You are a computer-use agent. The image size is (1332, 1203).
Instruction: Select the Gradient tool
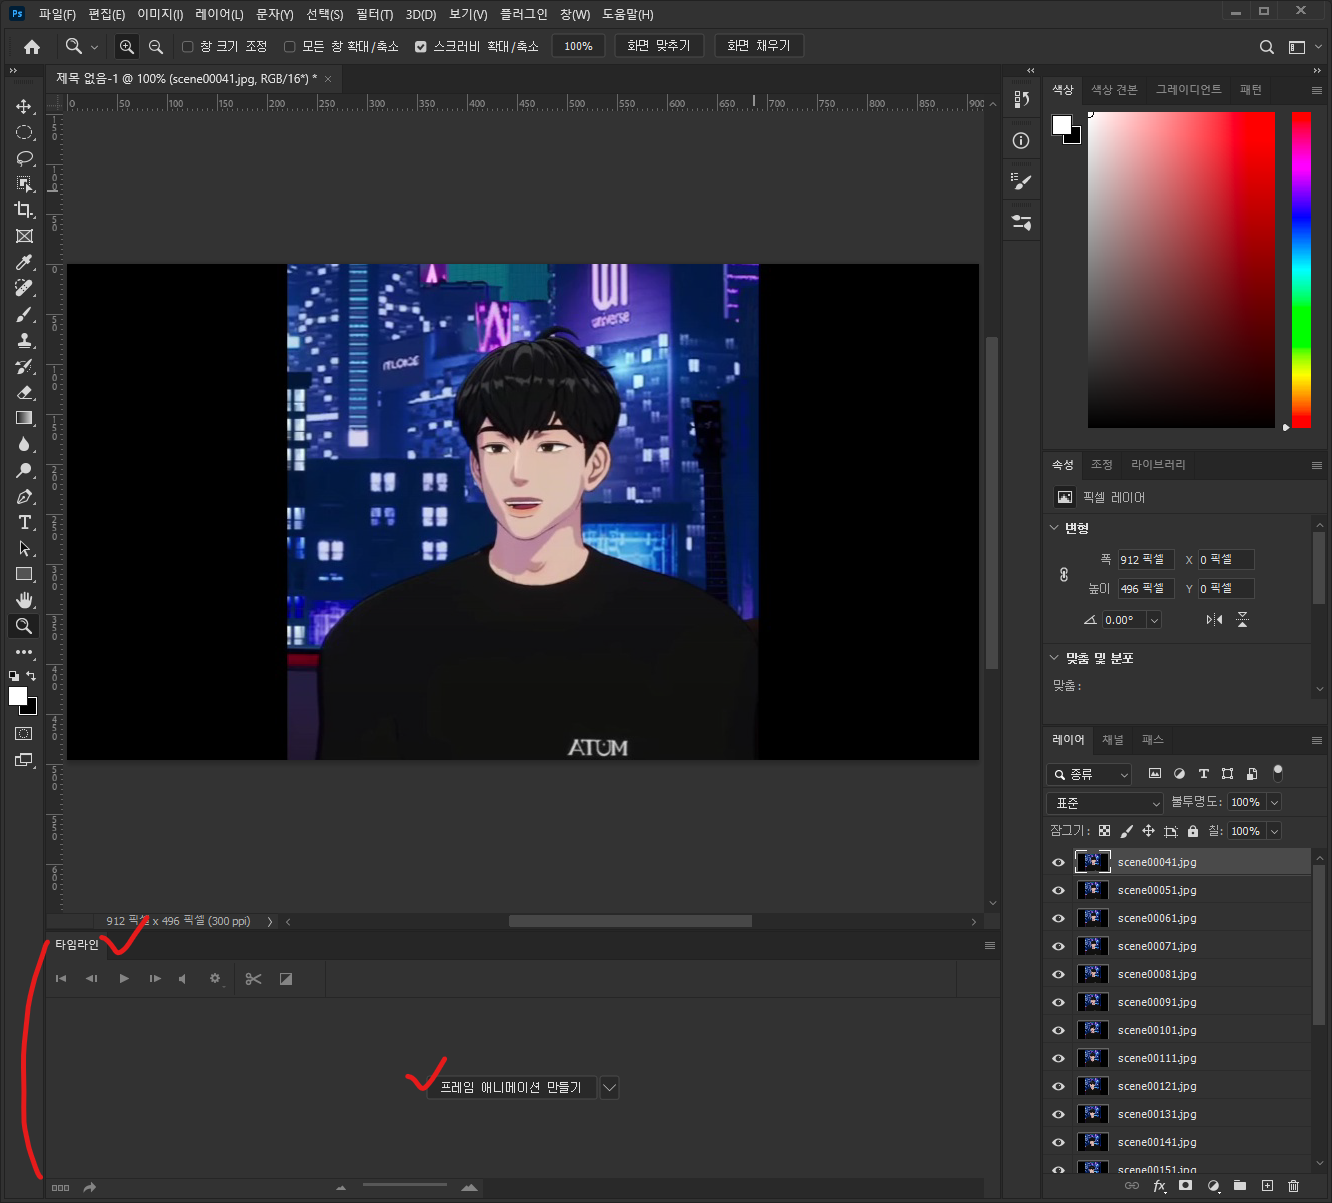click(24, 418)
